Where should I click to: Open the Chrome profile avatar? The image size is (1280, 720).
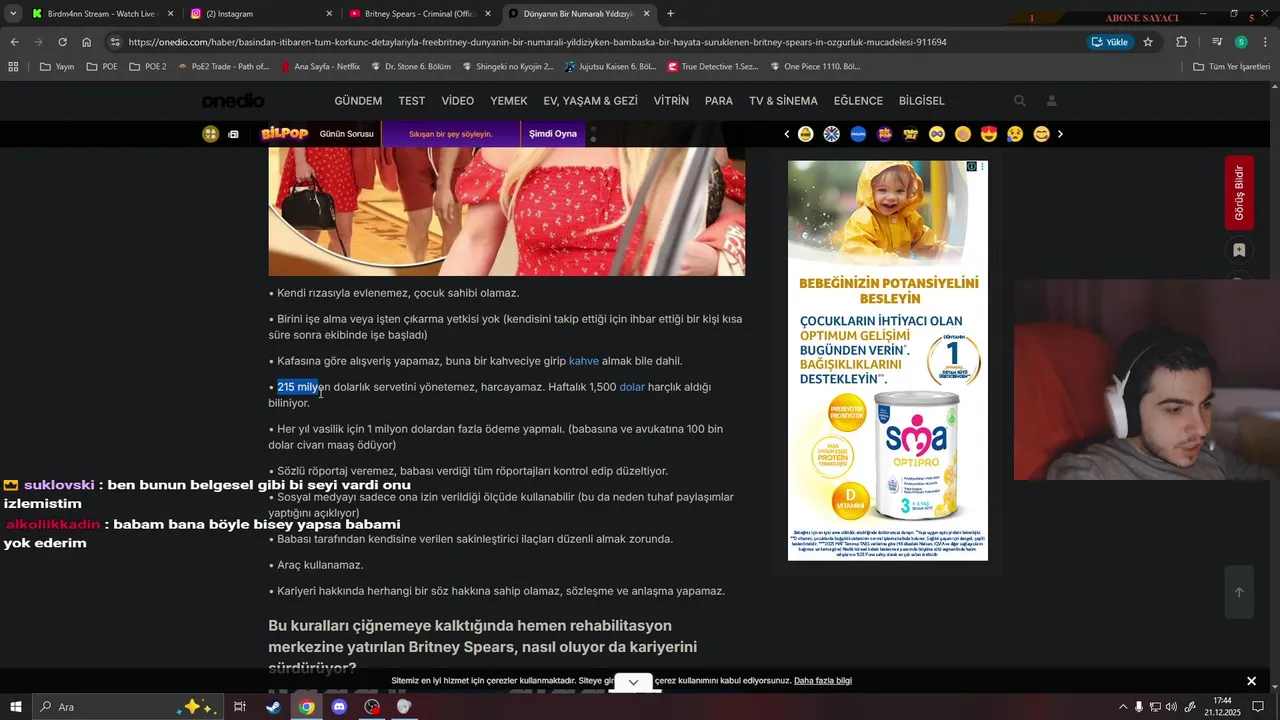[1241, 42]
